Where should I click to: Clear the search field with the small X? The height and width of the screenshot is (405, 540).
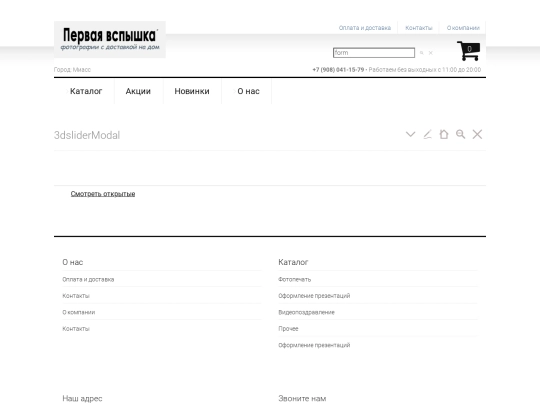(430, 53)
